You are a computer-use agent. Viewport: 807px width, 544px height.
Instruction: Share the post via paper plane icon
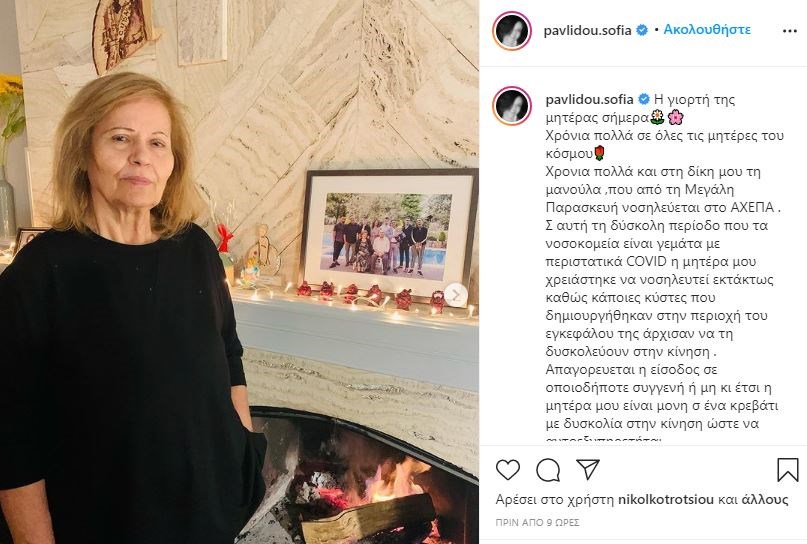click(x=588, y=469)
